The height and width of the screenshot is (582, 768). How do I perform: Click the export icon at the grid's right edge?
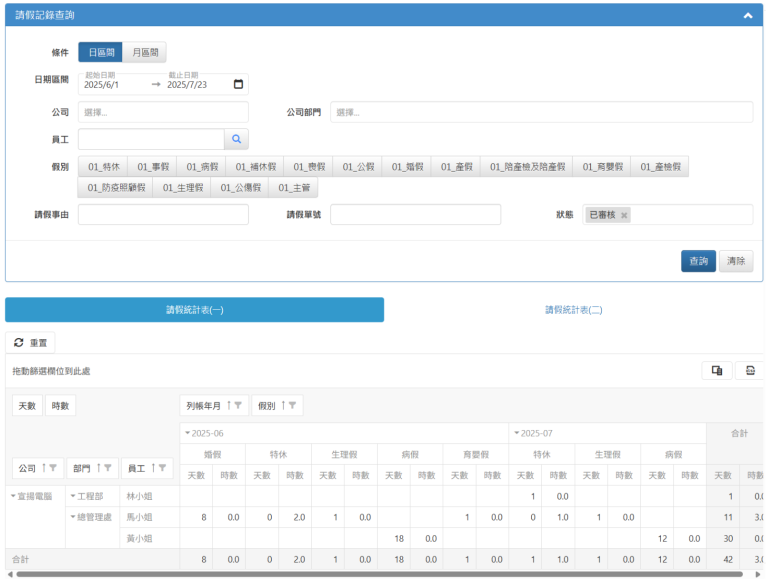750,371
